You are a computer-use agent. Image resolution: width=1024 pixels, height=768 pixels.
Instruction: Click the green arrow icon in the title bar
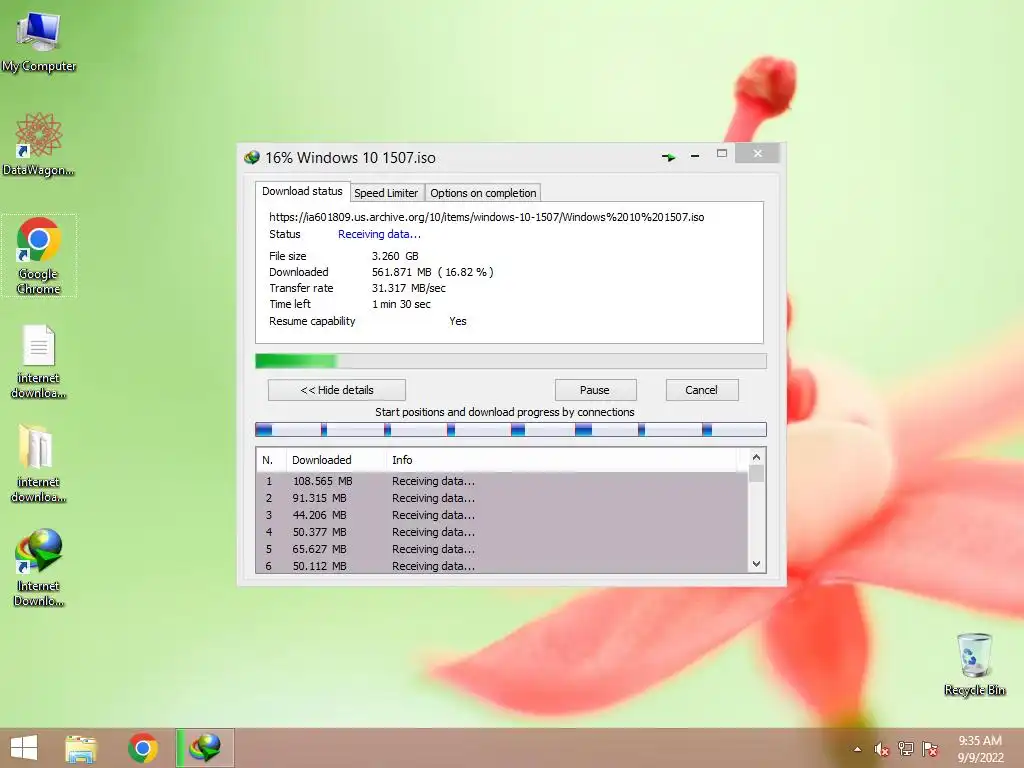(x=668, y=157)
